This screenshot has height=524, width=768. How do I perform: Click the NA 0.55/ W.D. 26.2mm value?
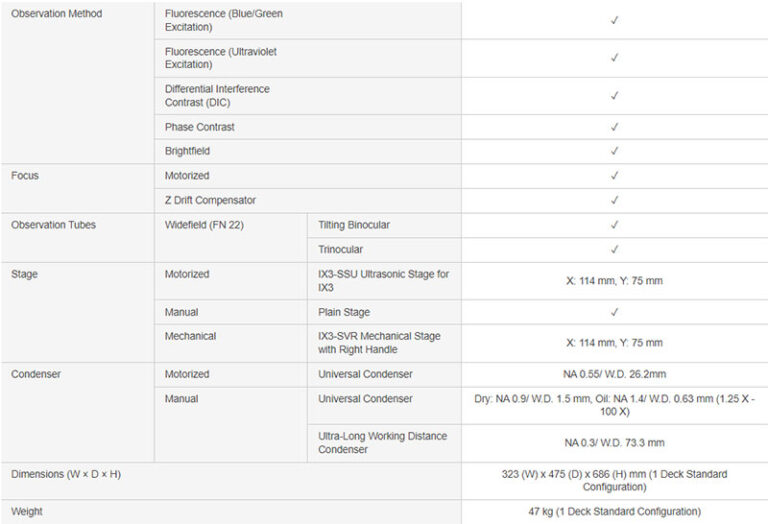[614, 374]
